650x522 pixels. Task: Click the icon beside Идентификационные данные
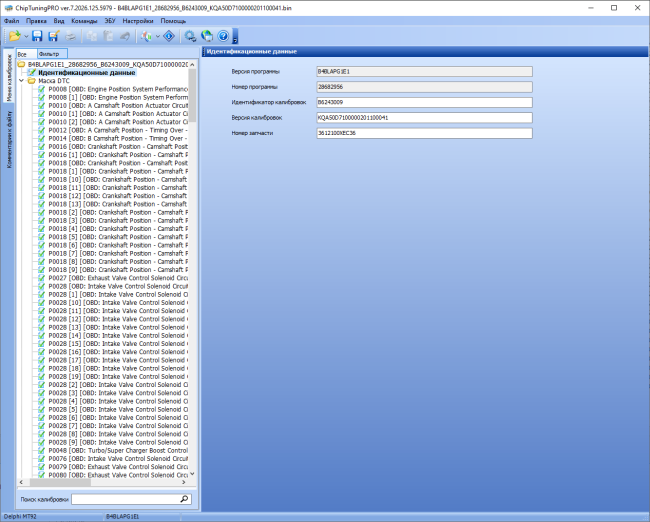click(x=32, y=73)
